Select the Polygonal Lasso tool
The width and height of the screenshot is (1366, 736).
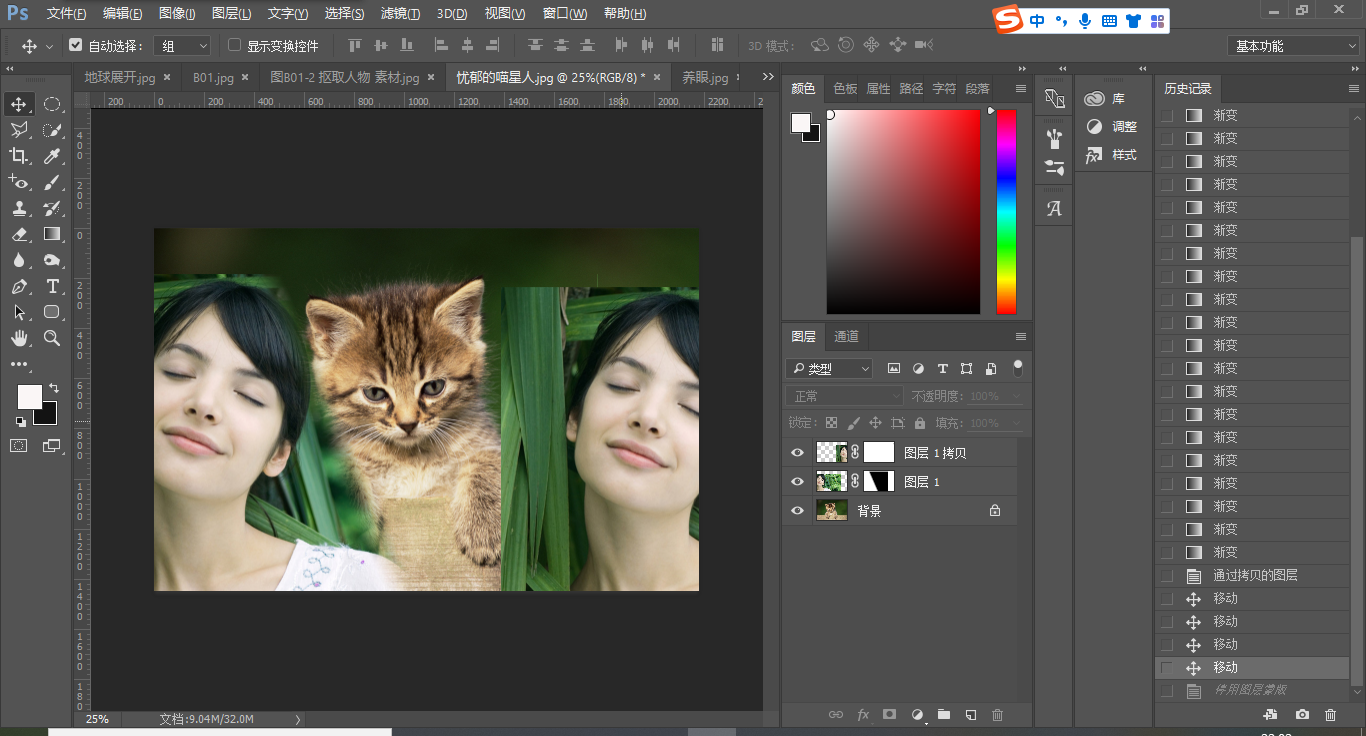click(19, 130)
